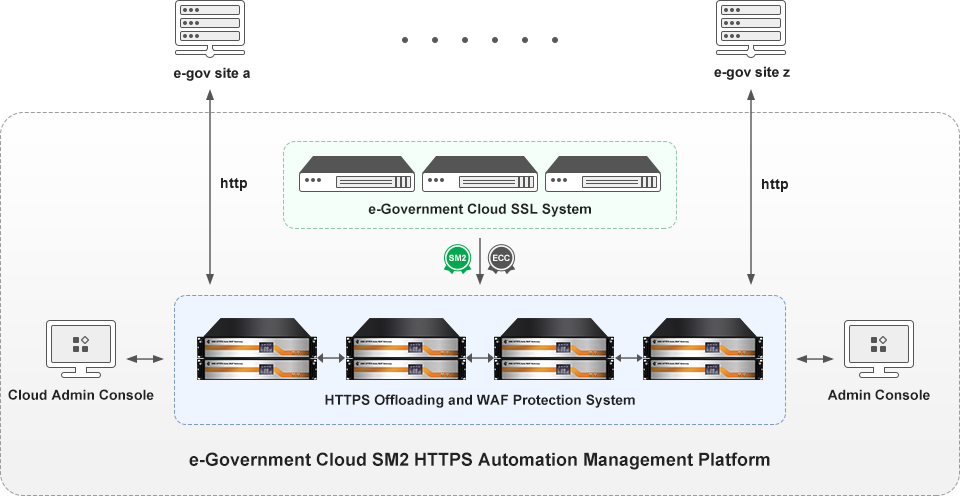Click the 'e-gov site z' label
The image size is (960, 496).
click(752, 73)
